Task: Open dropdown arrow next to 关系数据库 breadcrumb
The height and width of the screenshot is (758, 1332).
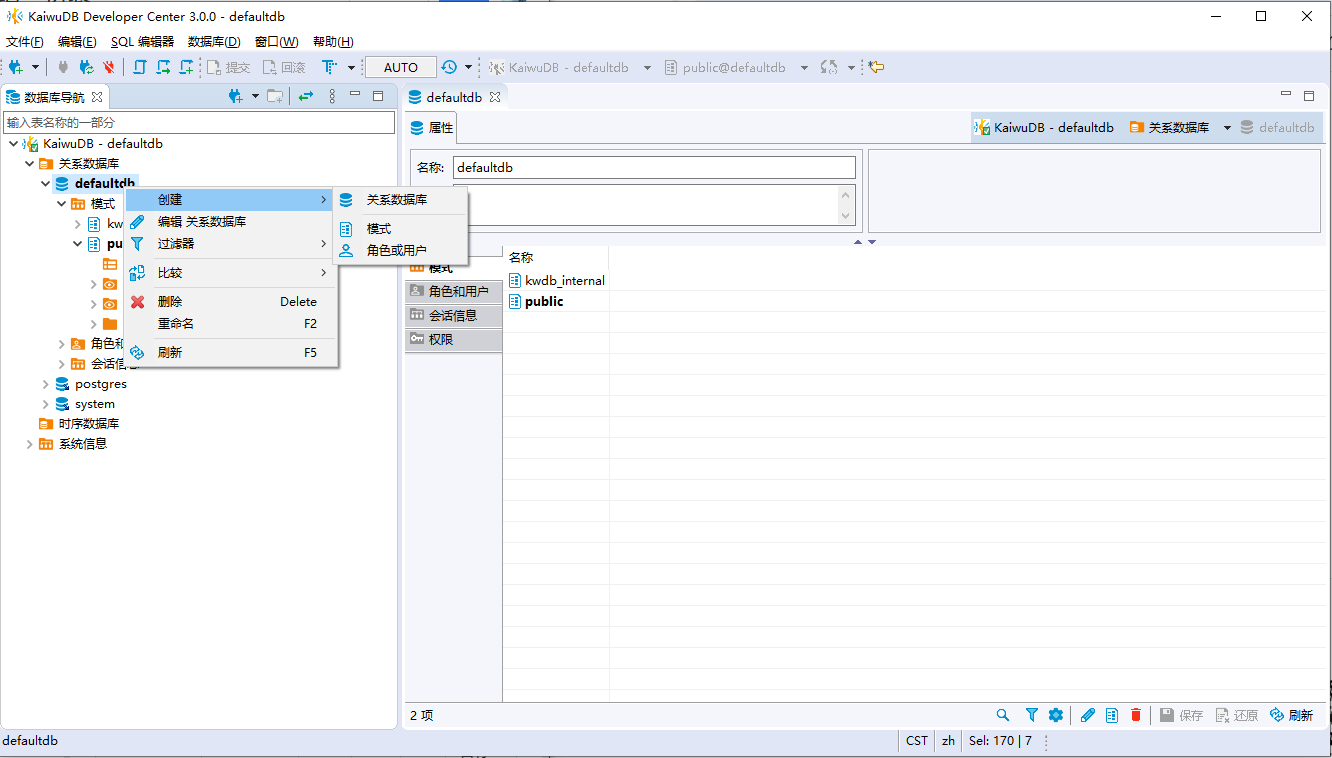Action: coord(1227,128)
